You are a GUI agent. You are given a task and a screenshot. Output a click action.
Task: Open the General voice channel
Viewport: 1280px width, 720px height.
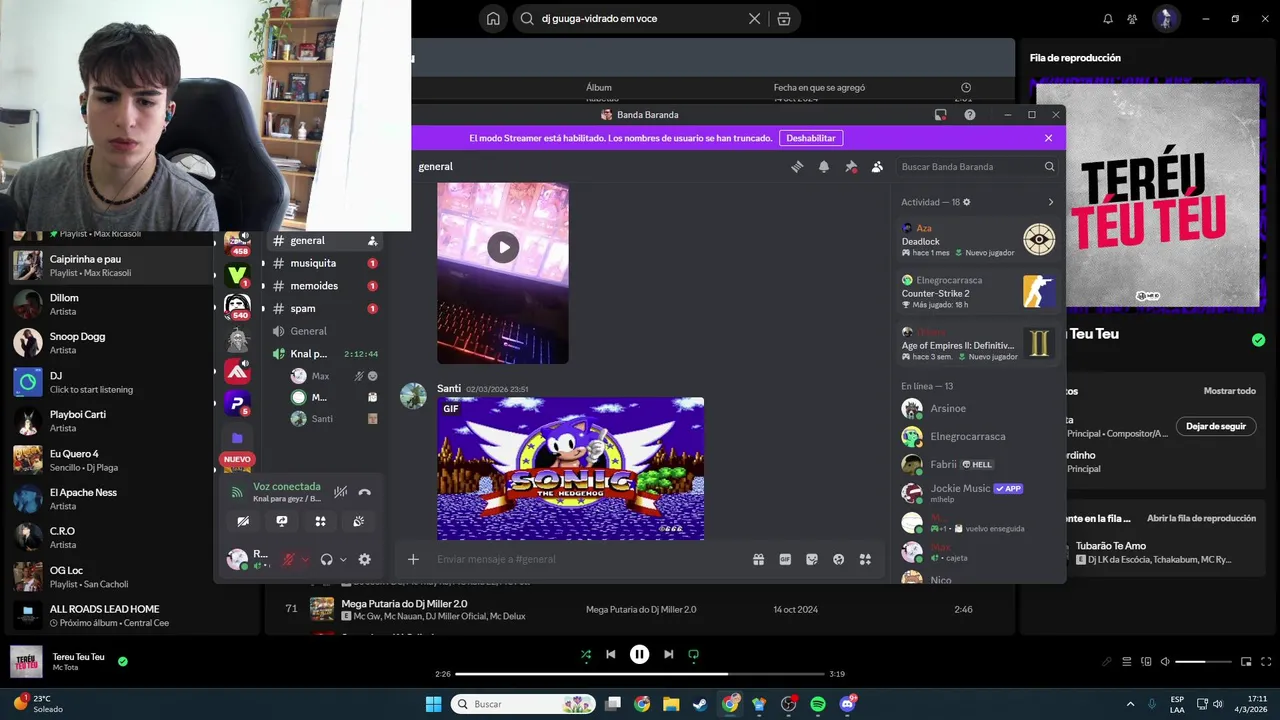pos(324,331)
